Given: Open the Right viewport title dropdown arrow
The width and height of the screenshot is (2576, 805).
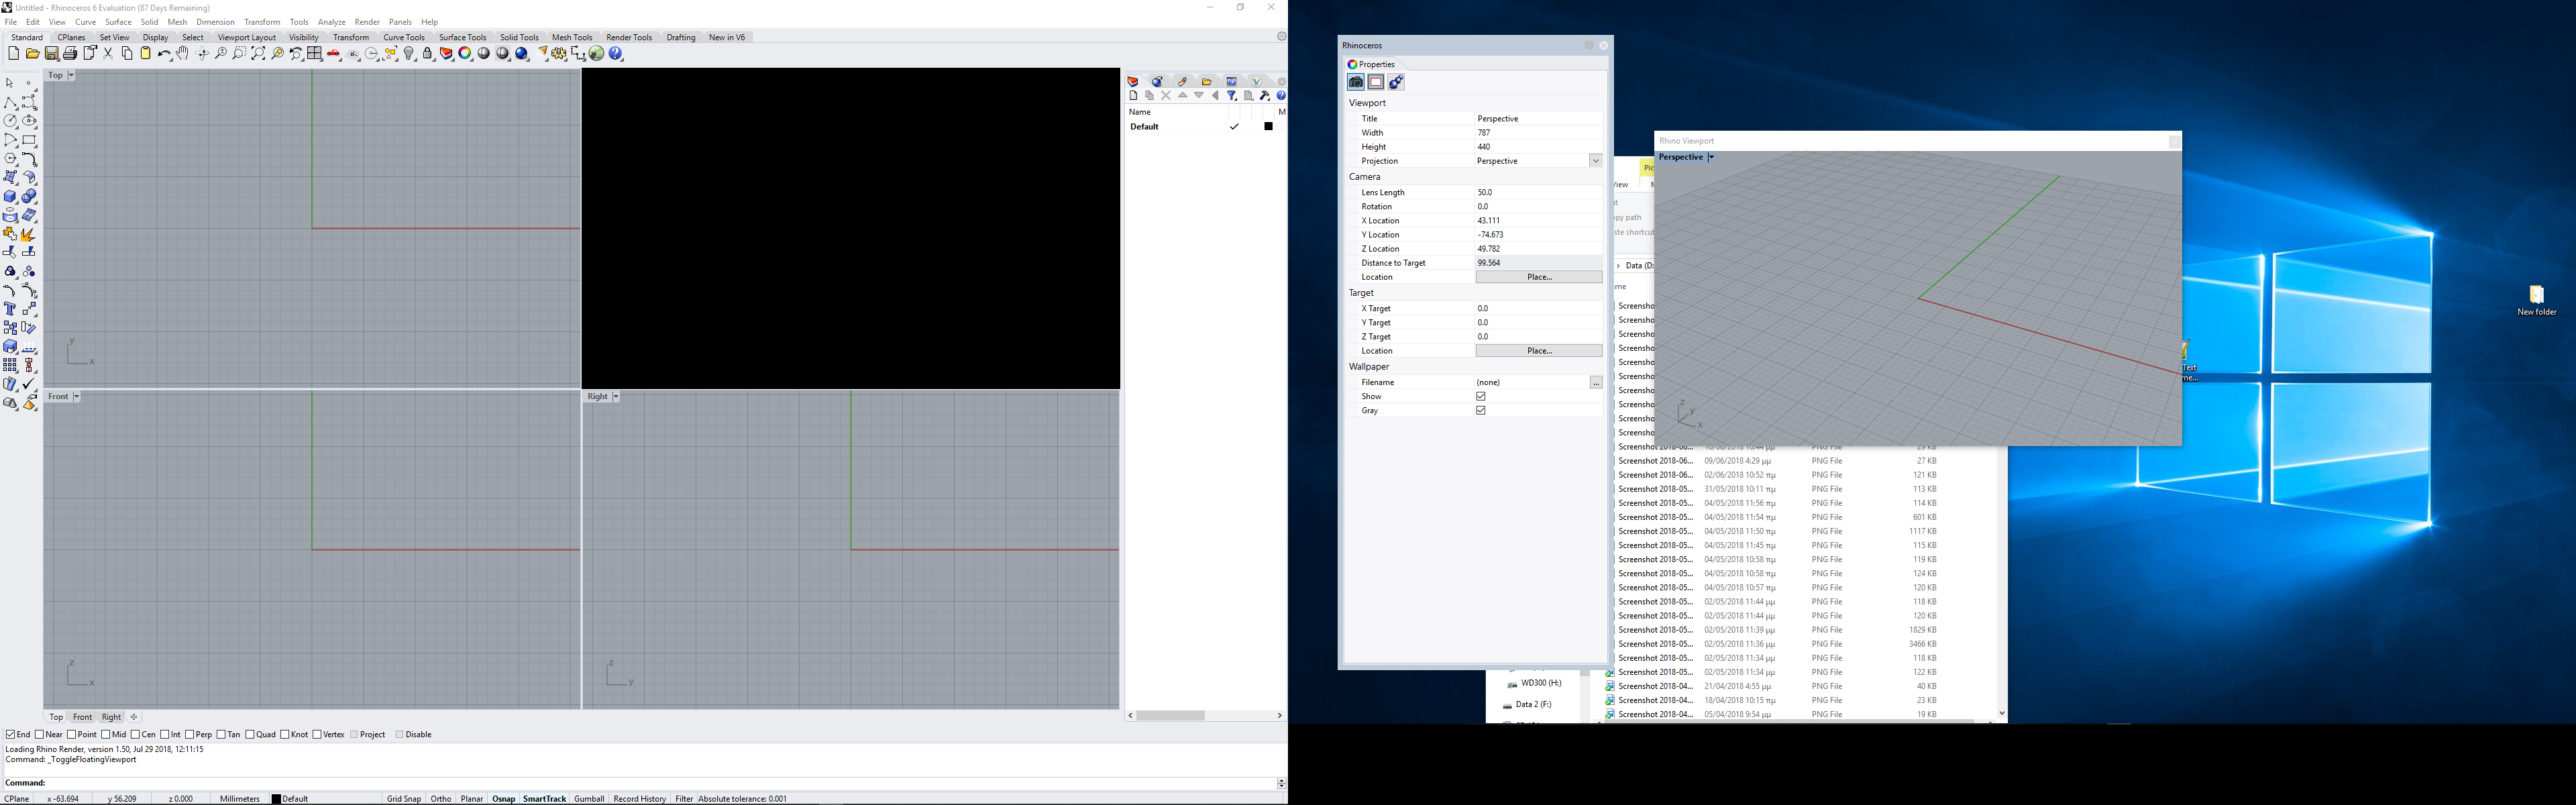Looking at the screenshot, I should 616,397.
